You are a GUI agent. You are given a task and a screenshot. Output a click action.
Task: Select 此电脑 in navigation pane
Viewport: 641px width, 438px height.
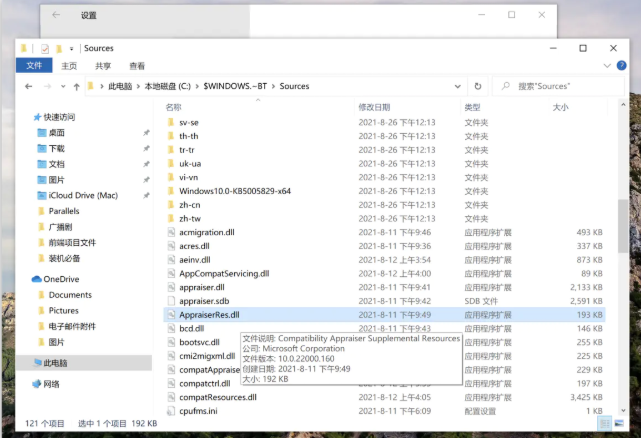55,363
